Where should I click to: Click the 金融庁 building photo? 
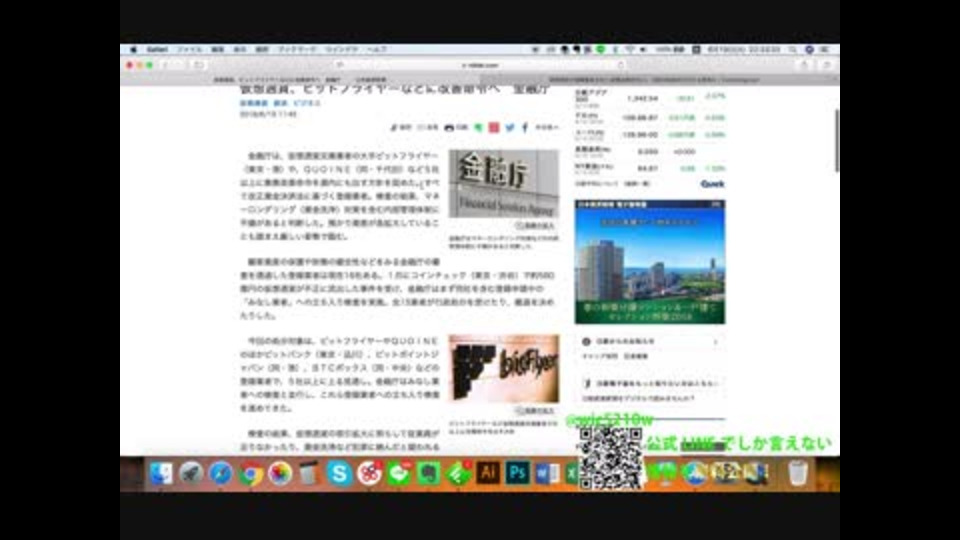[x=504, y=184]
